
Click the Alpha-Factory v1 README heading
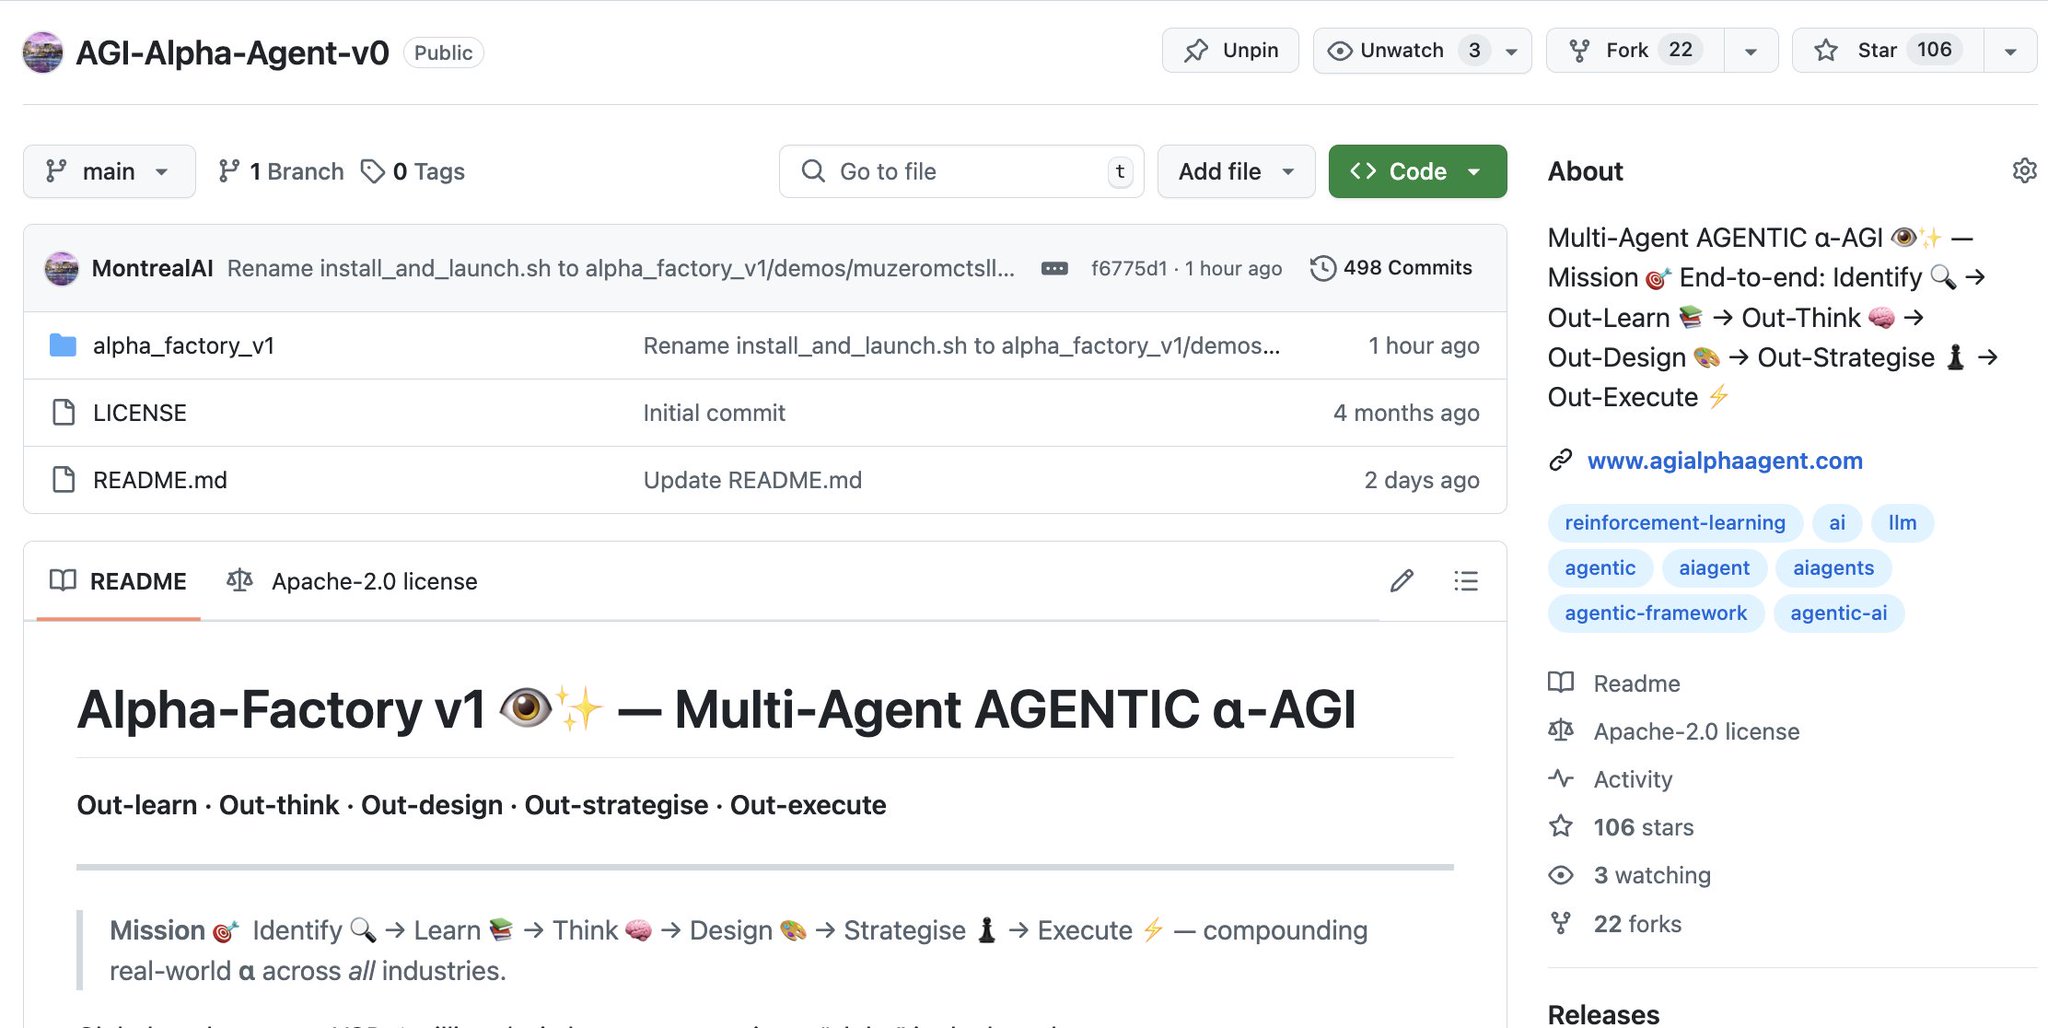[x=716, y=709]
